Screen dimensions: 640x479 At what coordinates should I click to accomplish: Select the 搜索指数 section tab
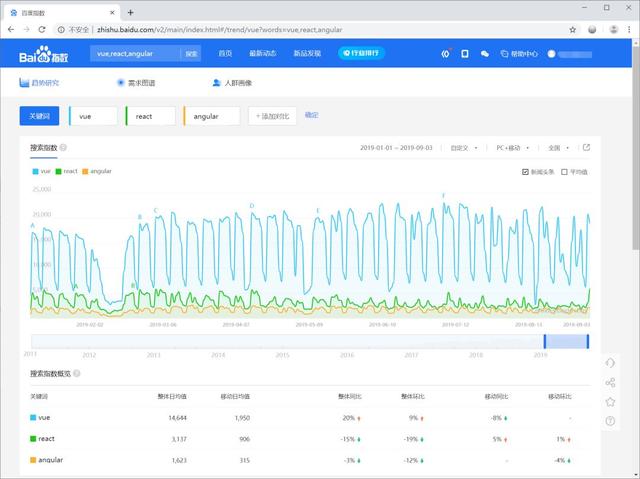43,148
